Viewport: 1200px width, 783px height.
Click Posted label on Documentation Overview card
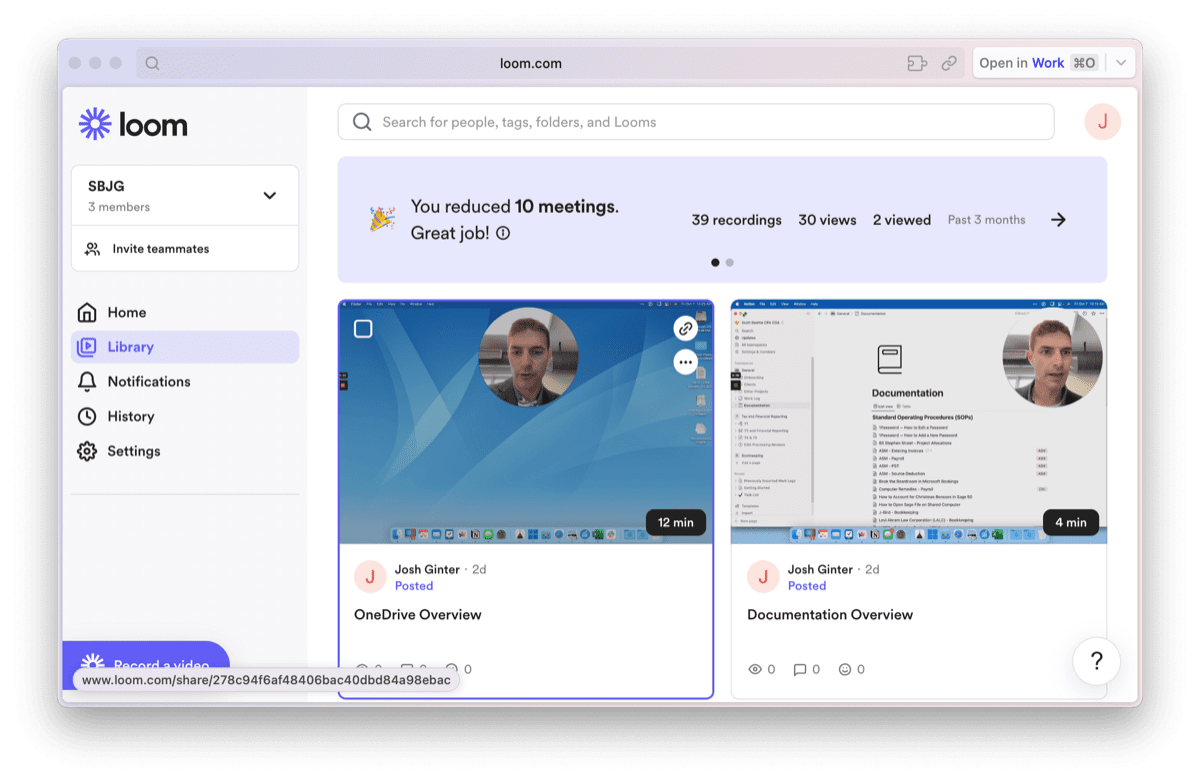(807, 586)
